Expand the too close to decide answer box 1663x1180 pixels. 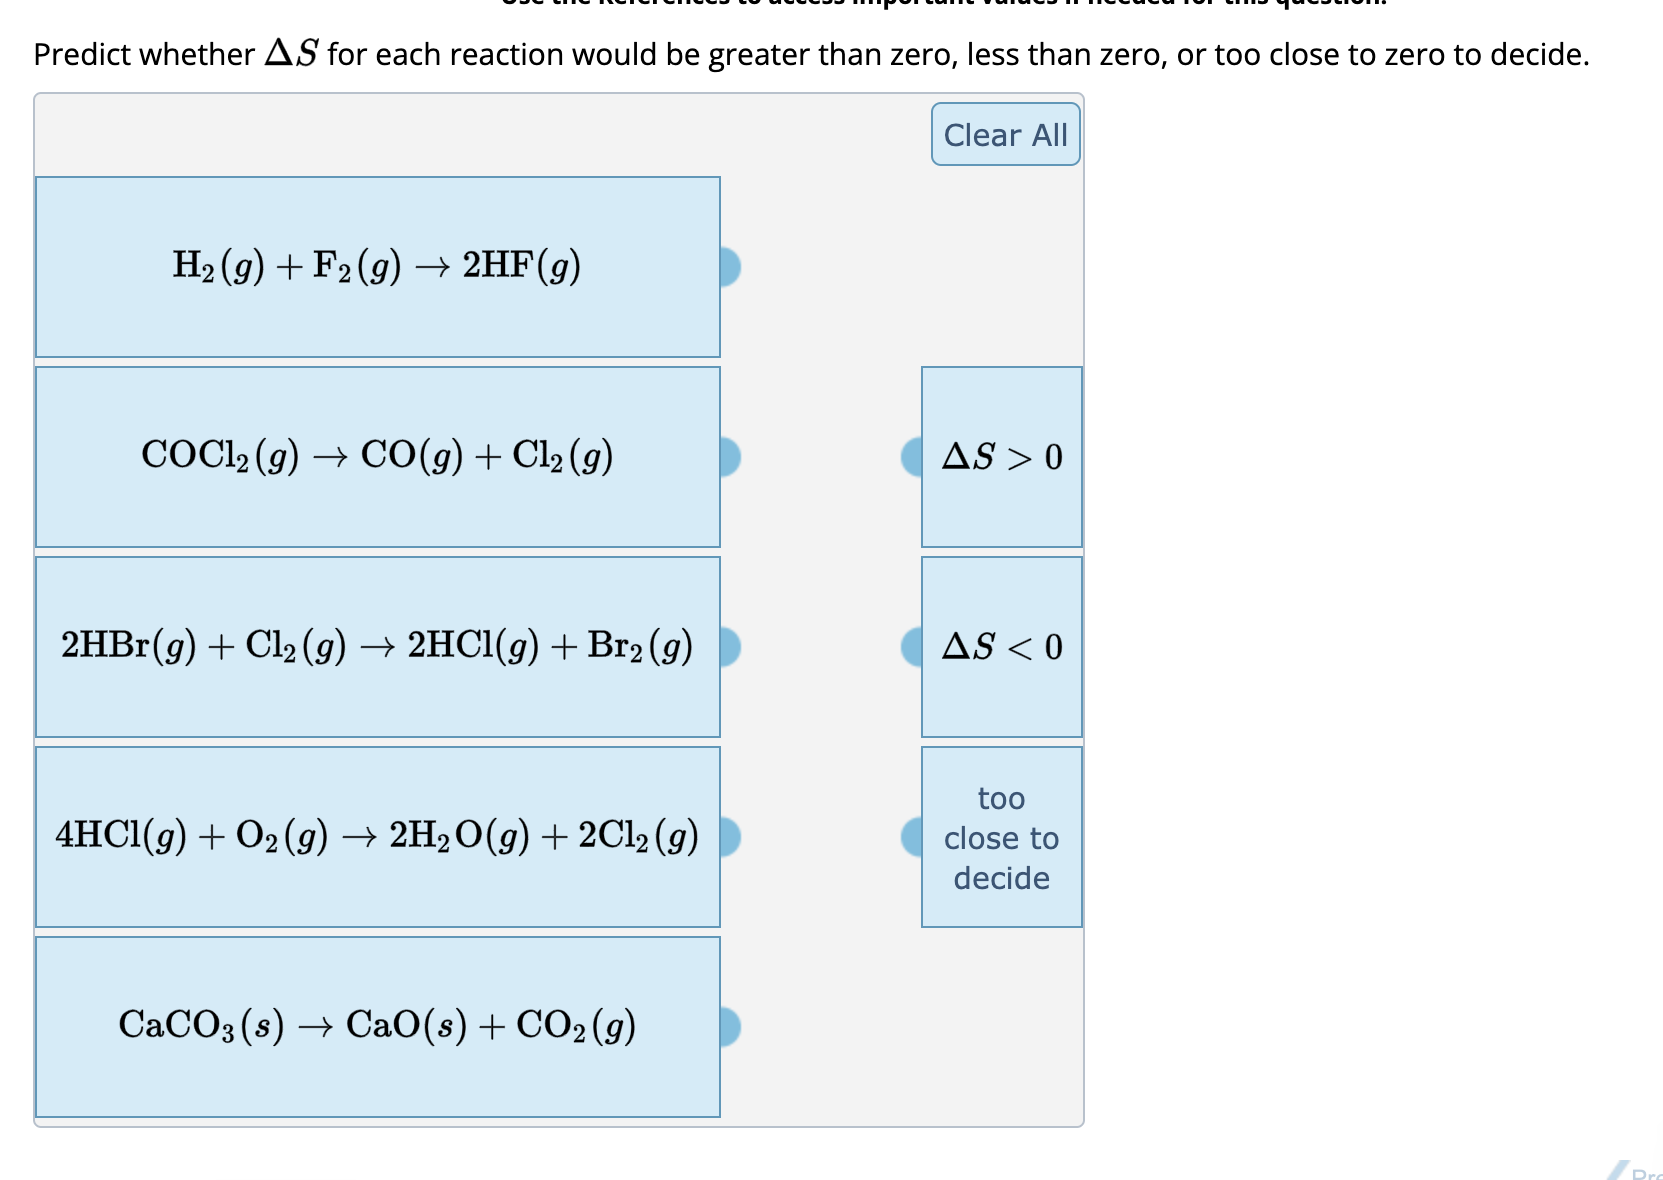(x=1001, y=837)
